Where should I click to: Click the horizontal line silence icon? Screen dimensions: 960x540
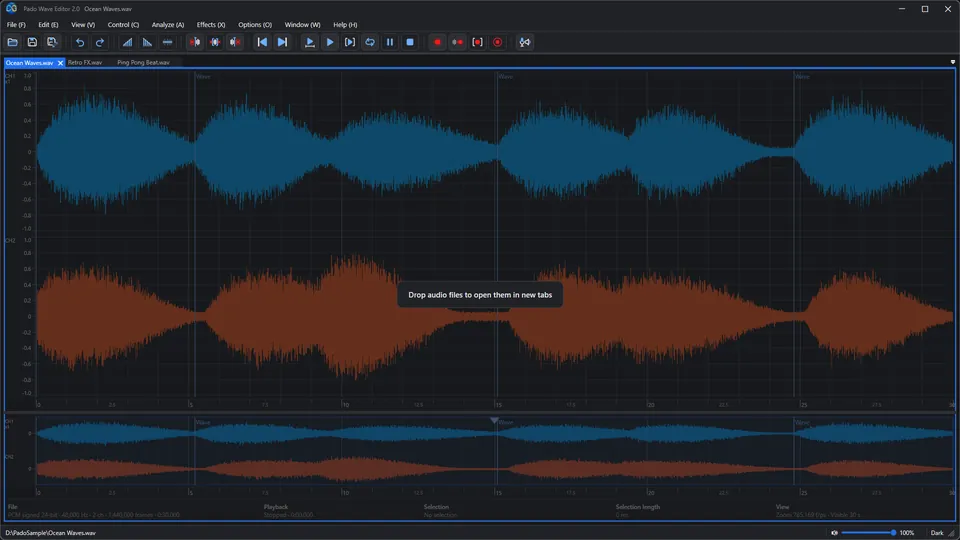click(167, 42)
